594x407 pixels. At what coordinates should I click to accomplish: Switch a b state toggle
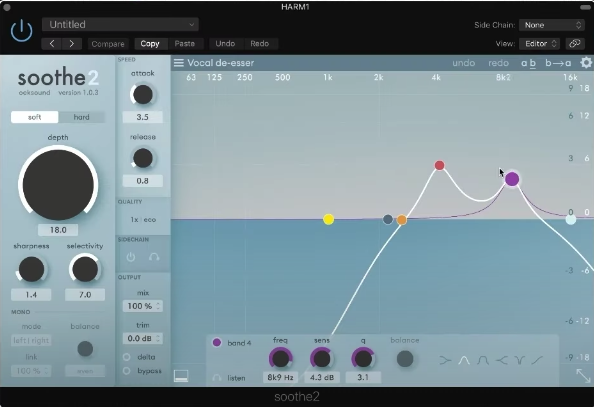[x=528, y=63]
